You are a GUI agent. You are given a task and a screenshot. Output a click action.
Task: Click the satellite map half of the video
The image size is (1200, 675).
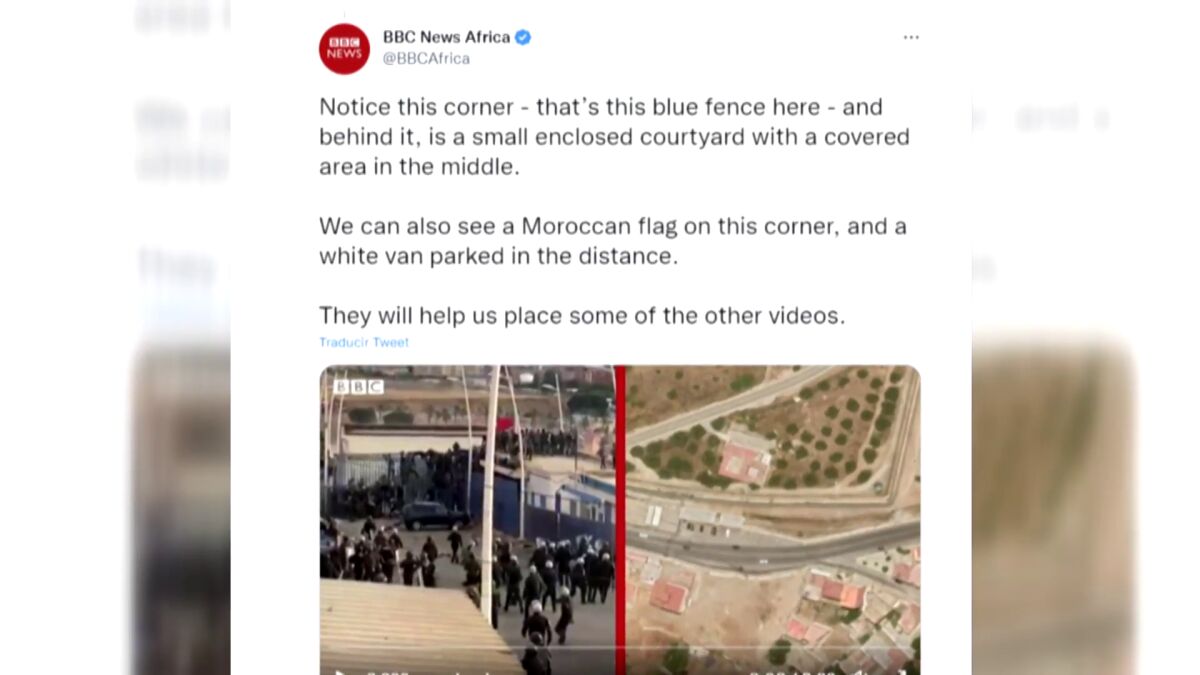(773, 520)
